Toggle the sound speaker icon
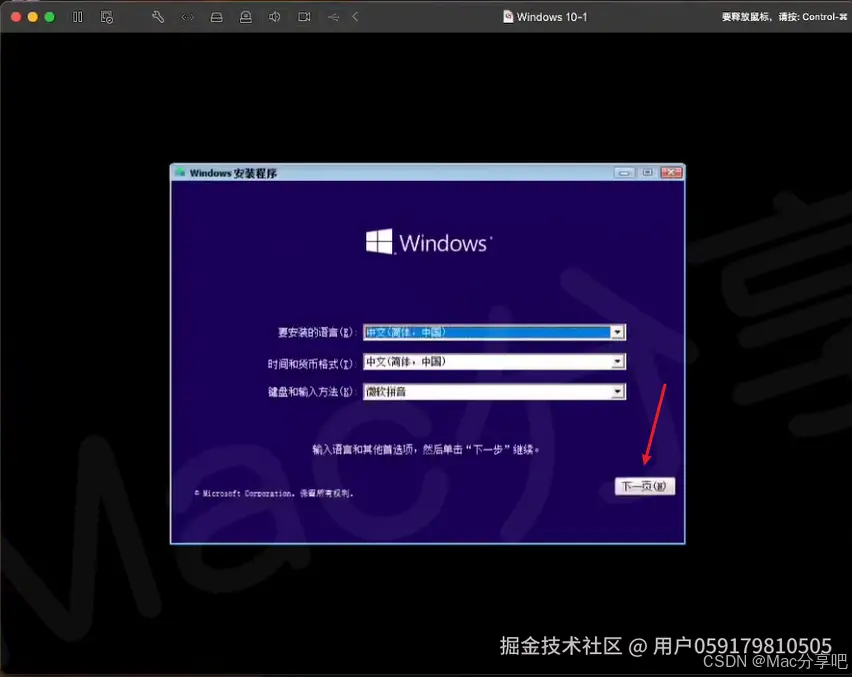852x677 pixels. coord(274,17)
